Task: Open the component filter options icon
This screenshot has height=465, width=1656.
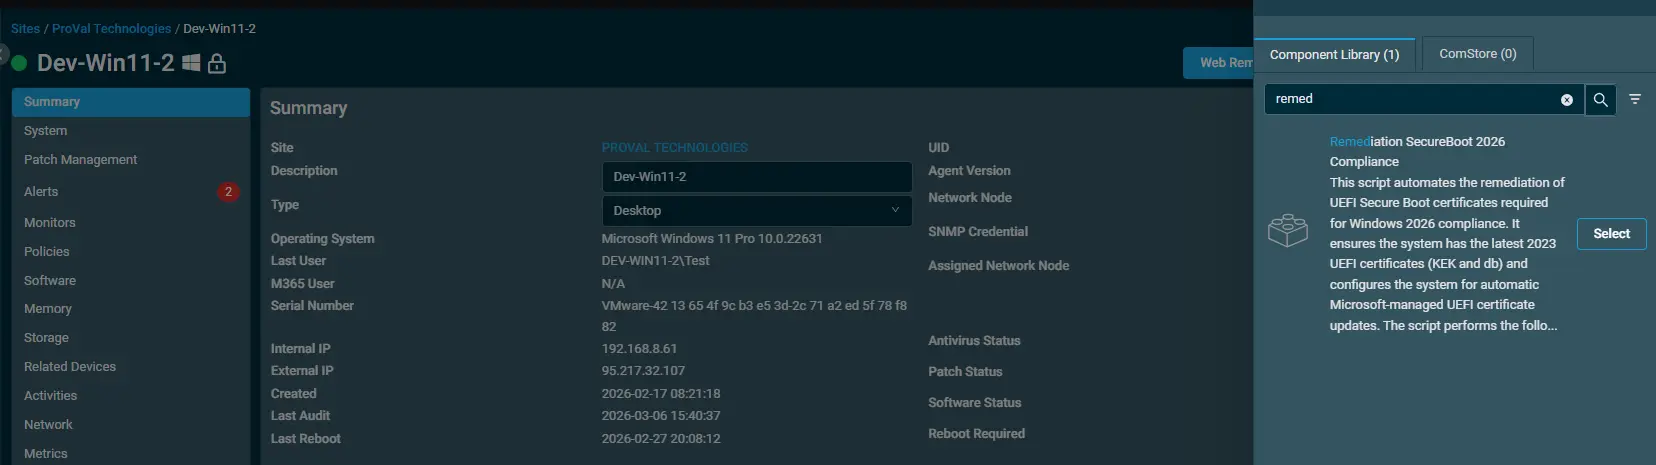Action: point(1635,99)
